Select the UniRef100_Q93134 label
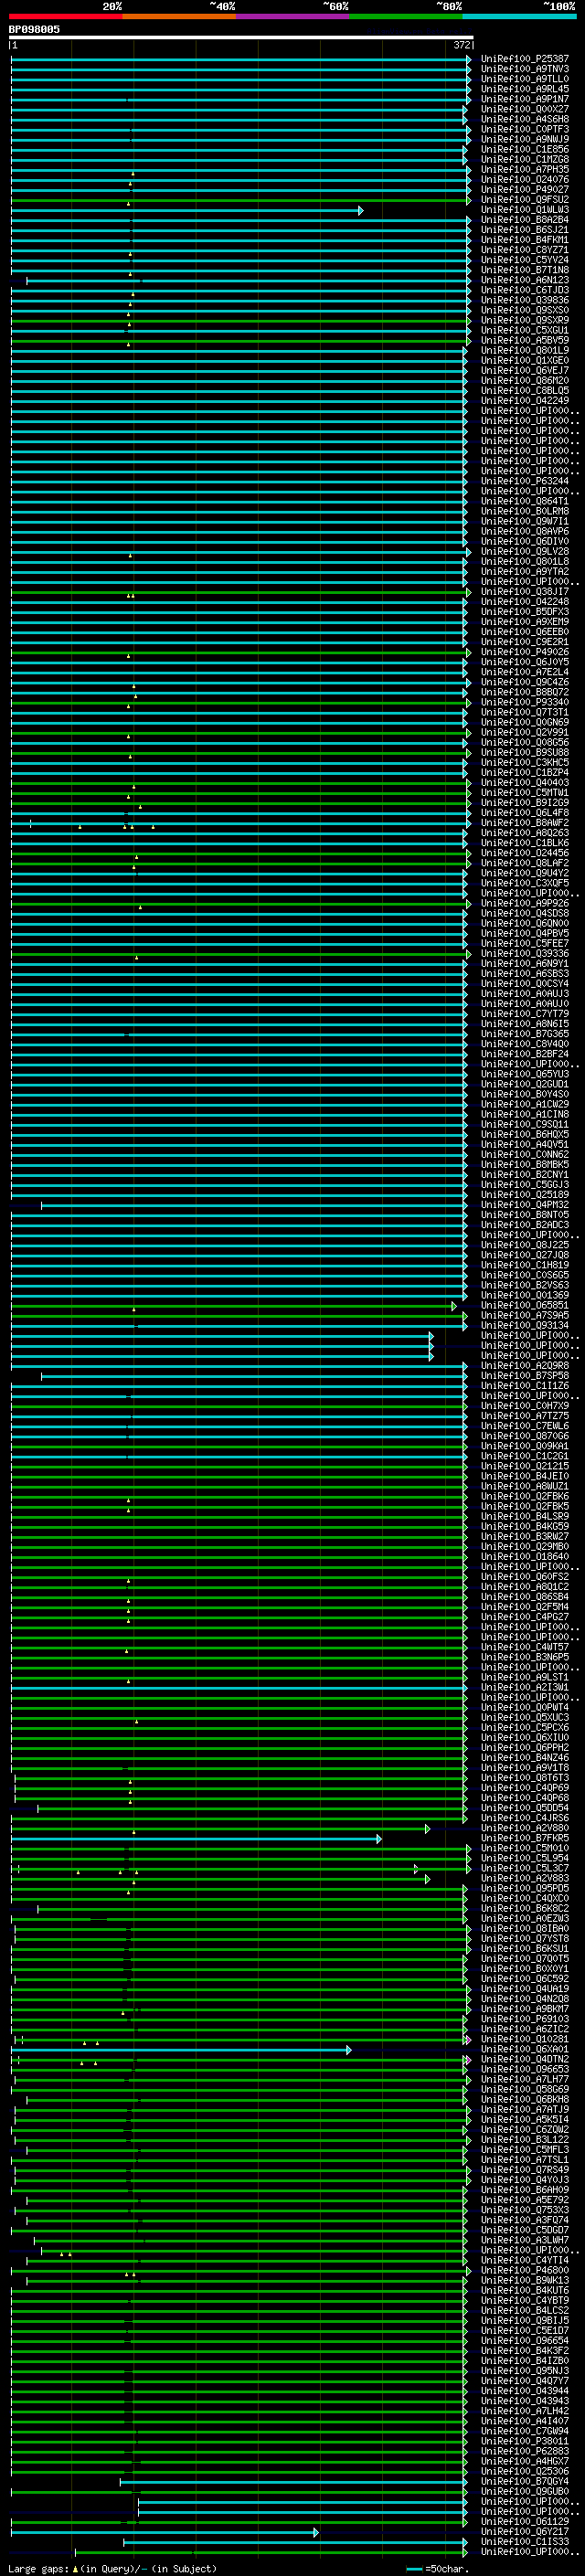Screen dimensions: 585x2576 pos(525,1325)
